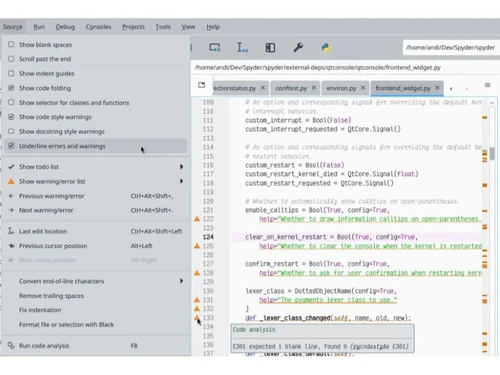Open preferences with the wrench icon
The width and height of the screenshot is (500, 375).
pos(298,48)
